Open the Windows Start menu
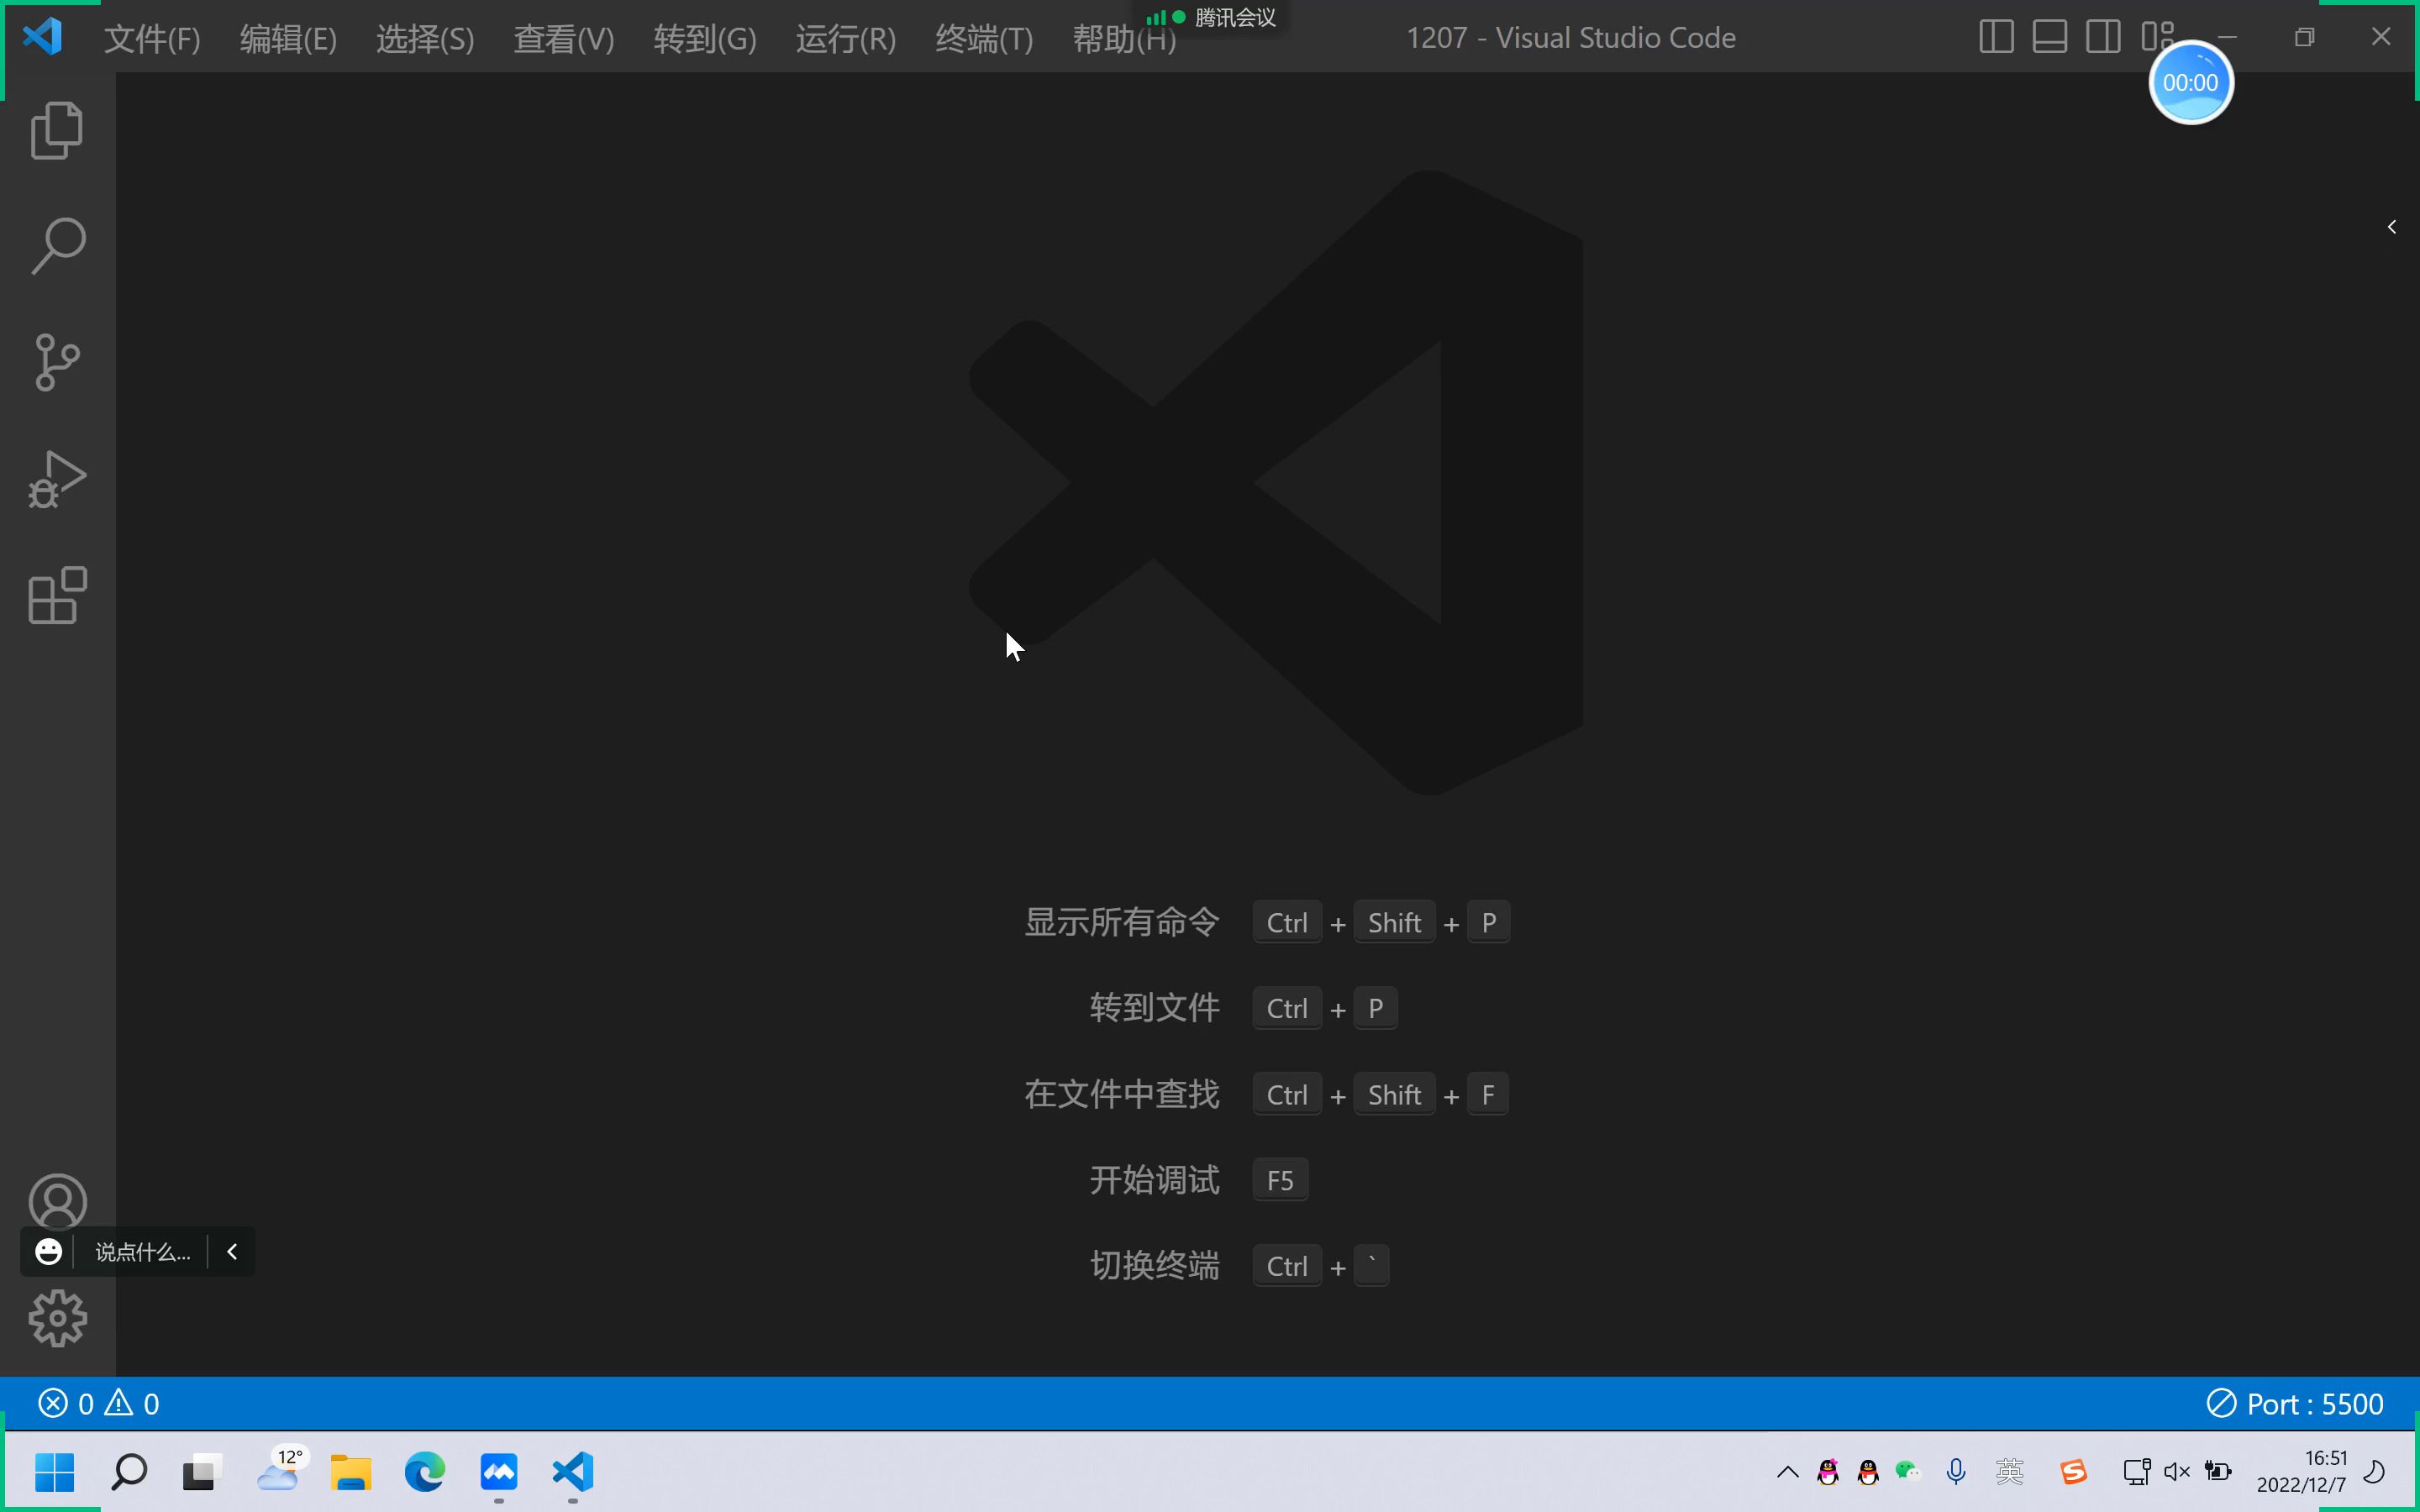 (54, 1472)
